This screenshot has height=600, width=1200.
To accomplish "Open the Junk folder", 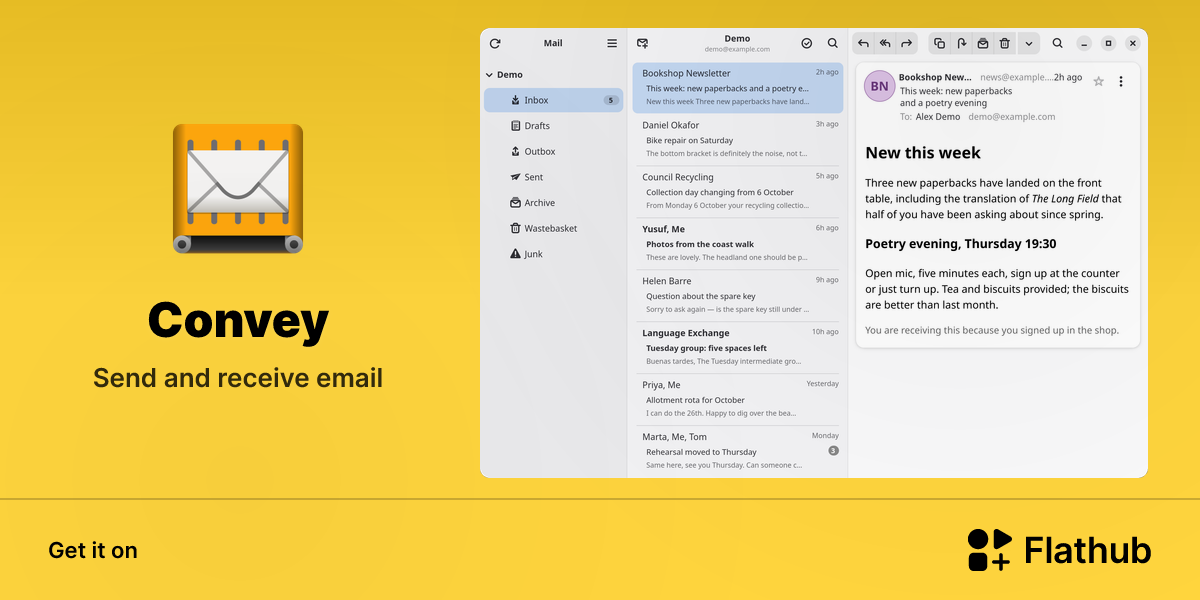I will tap(553, 254).
